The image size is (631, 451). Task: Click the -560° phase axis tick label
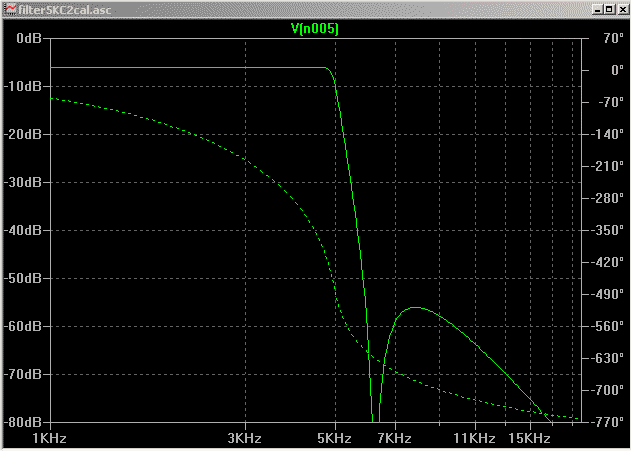point(605,326)
